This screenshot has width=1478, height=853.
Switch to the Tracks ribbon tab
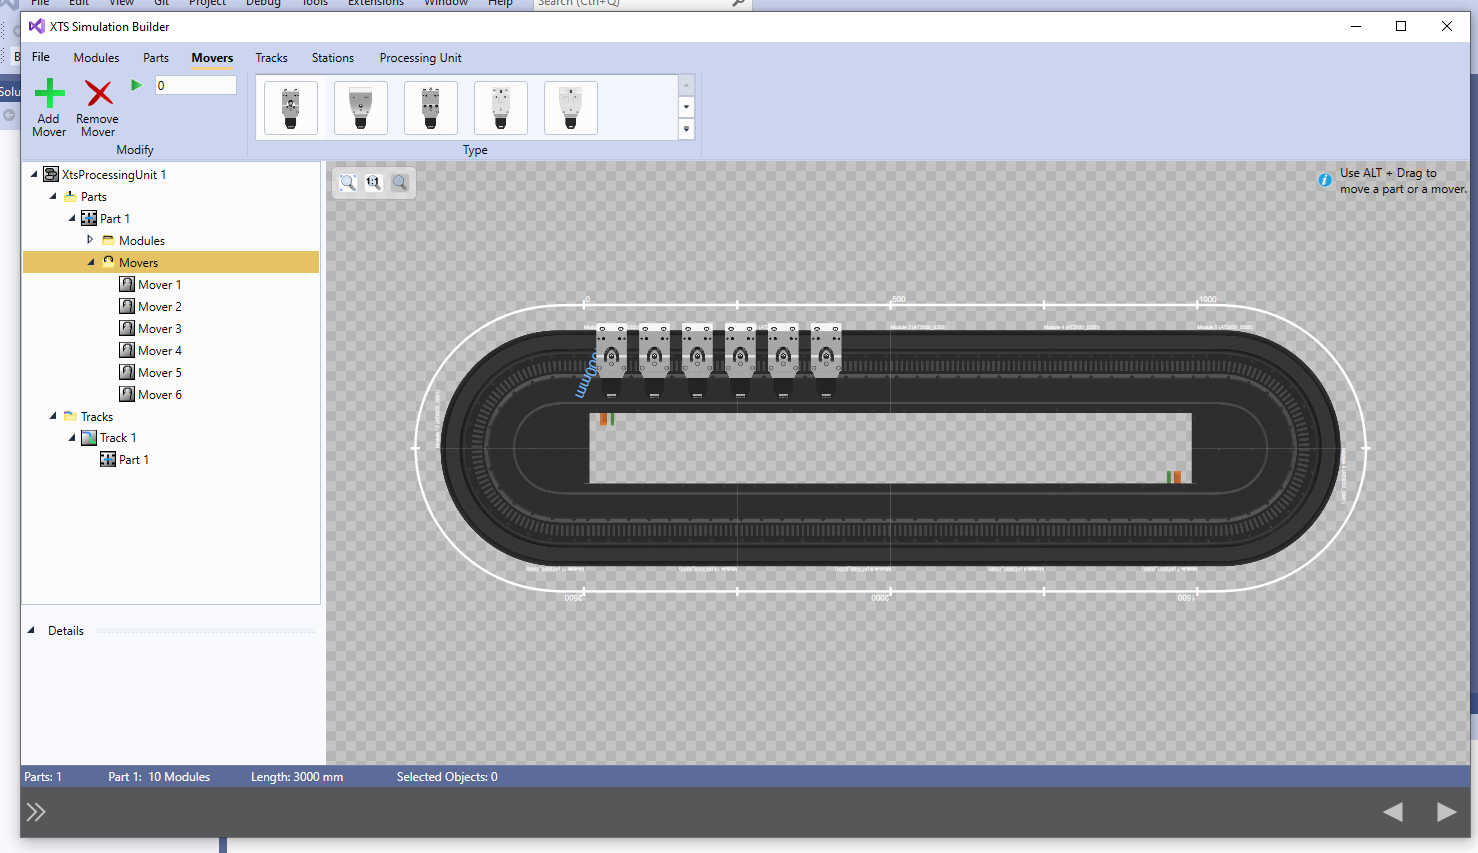pos(271,58)
